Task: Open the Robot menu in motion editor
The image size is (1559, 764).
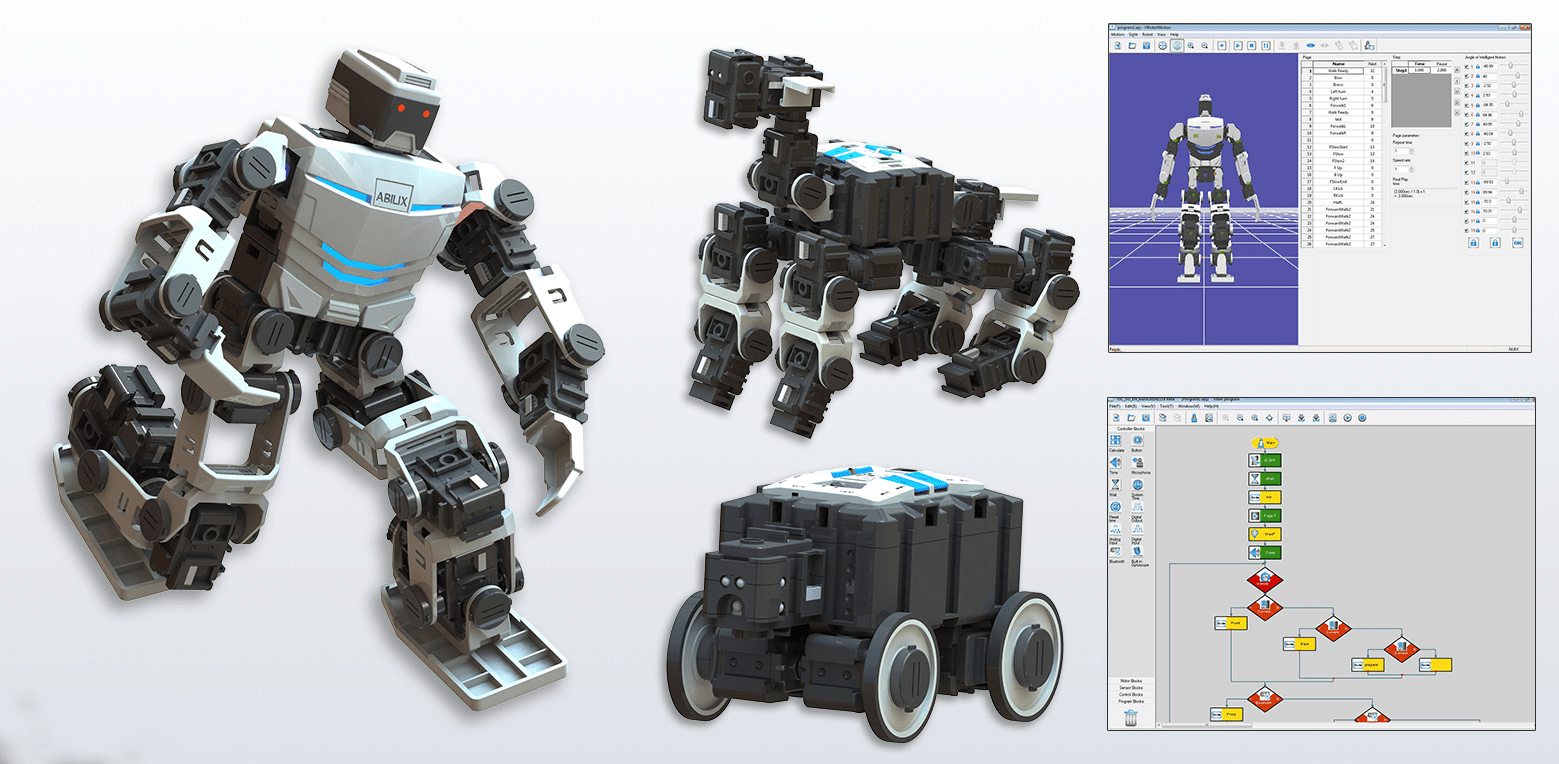Action: pos(1147,34)
